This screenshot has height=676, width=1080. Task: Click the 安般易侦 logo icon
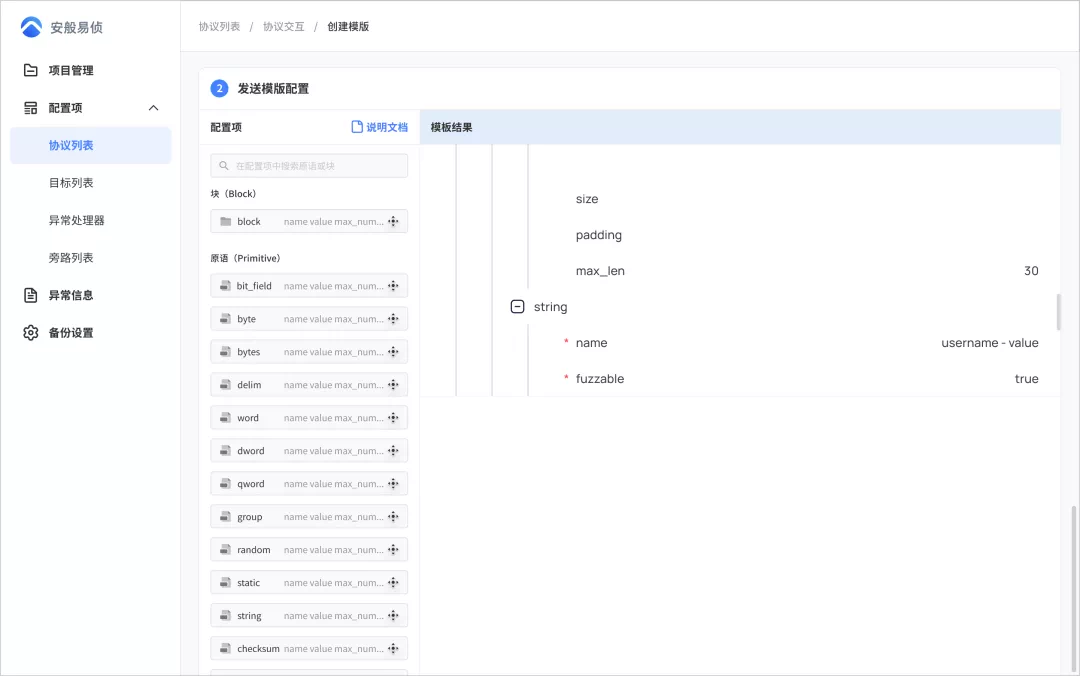pyautogui.click(x=31, y=27)
